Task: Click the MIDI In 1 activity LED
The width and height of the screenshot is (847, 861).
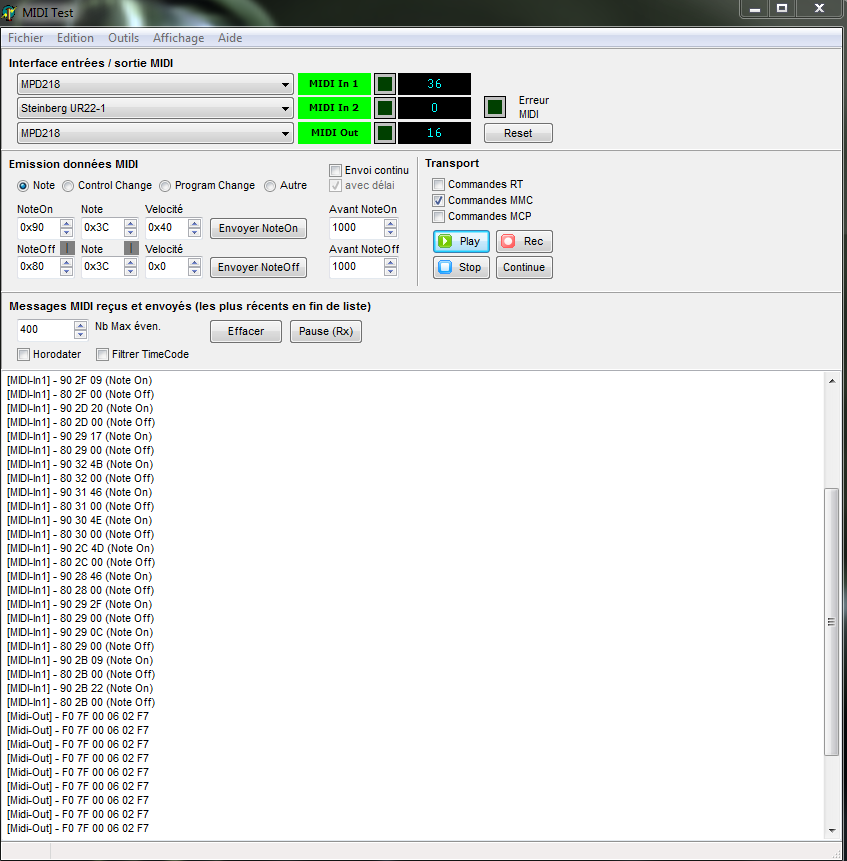Action: click(x=385, y=84)
